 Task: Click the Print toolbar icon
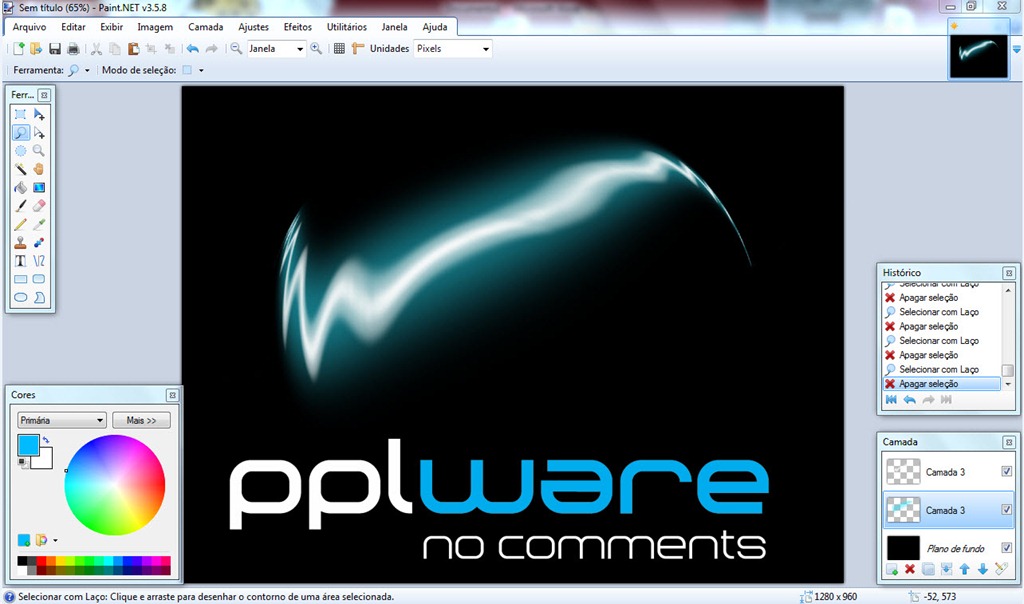(x=73, y=48)
